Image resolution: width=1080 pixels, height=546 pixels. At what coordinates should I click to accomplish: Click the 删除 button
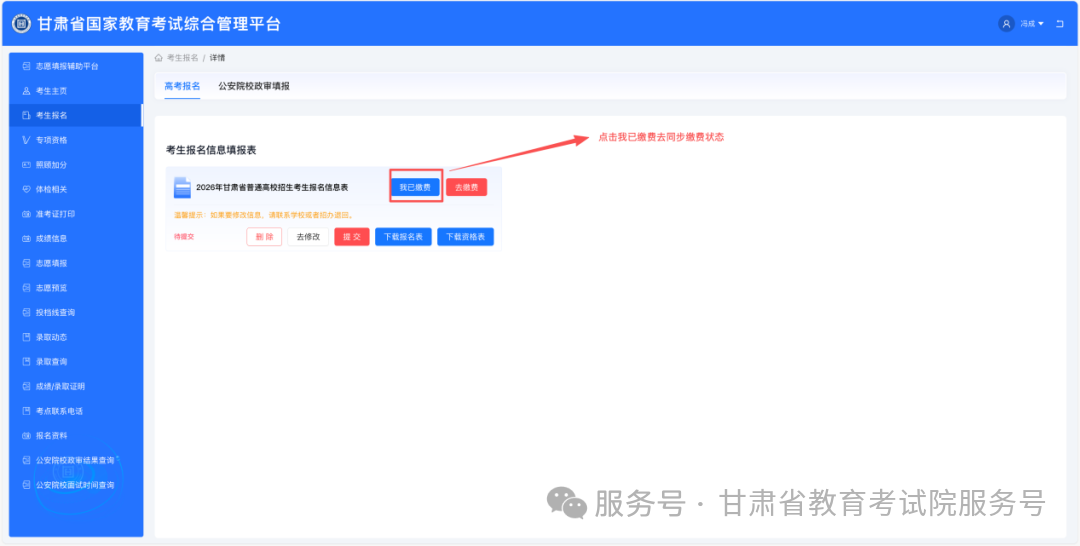point(264,237)
